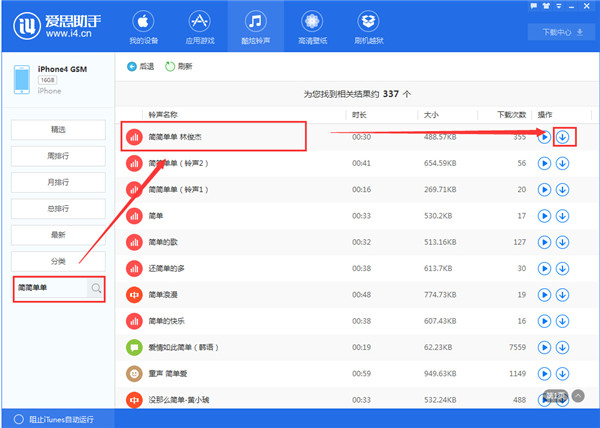
Task: Open the title bar dropdown menu icon
Action: [559, 6]
